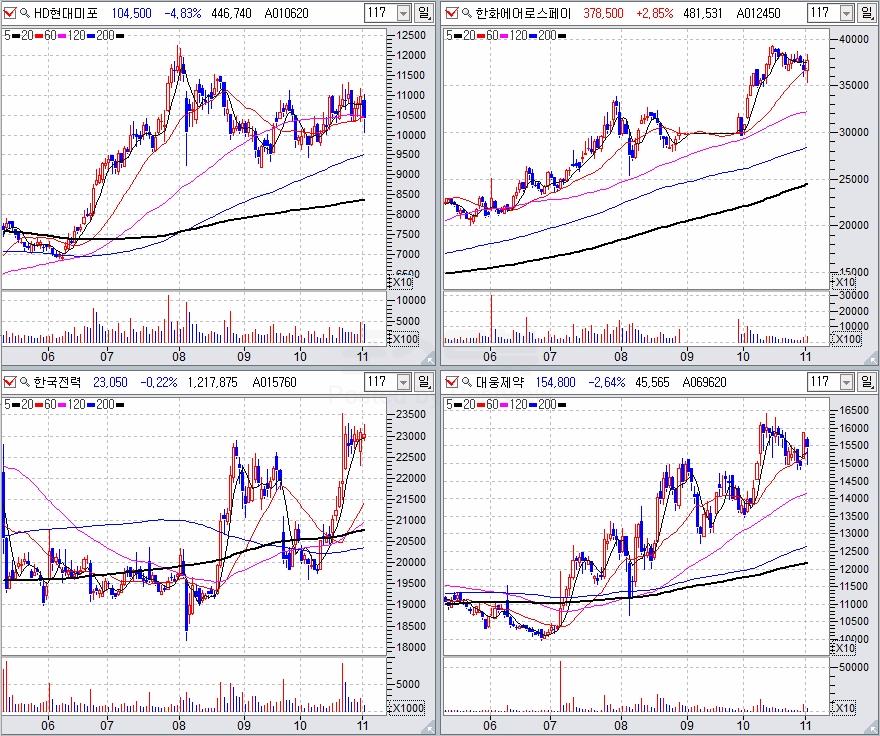880x736 pixels.
Task: Click the 일 period button on 대웅제약 chart
Action: click(x=866, y=381)
